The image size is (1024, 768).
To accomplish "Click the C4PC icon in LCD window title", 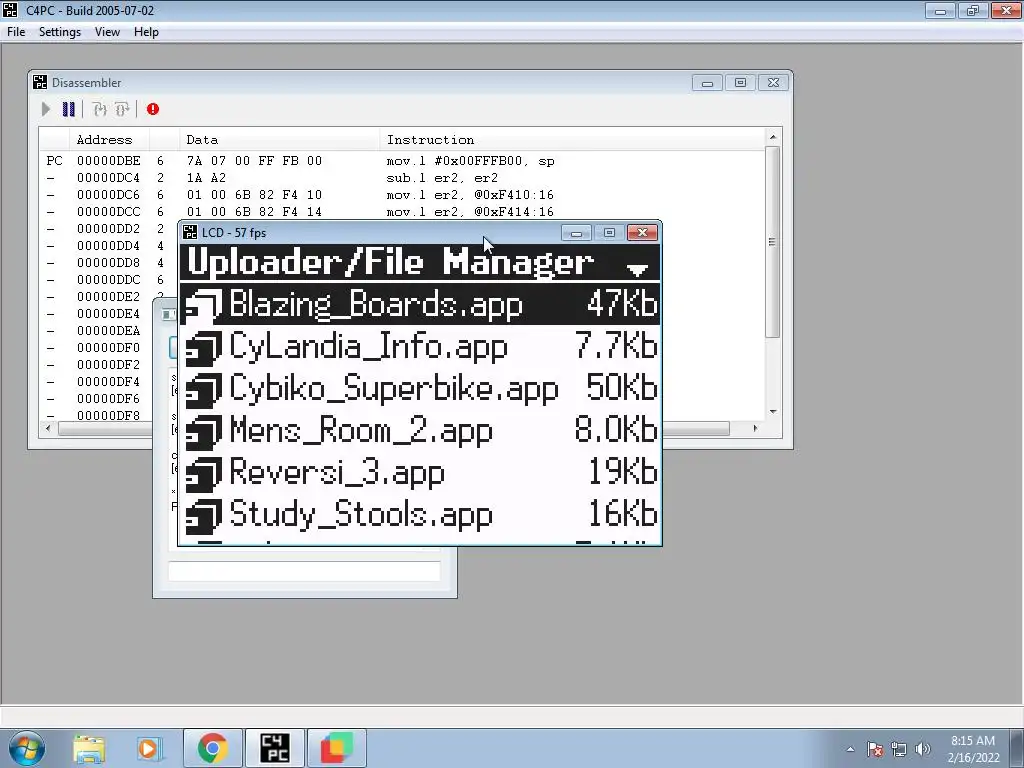I will tap(190, 232).
